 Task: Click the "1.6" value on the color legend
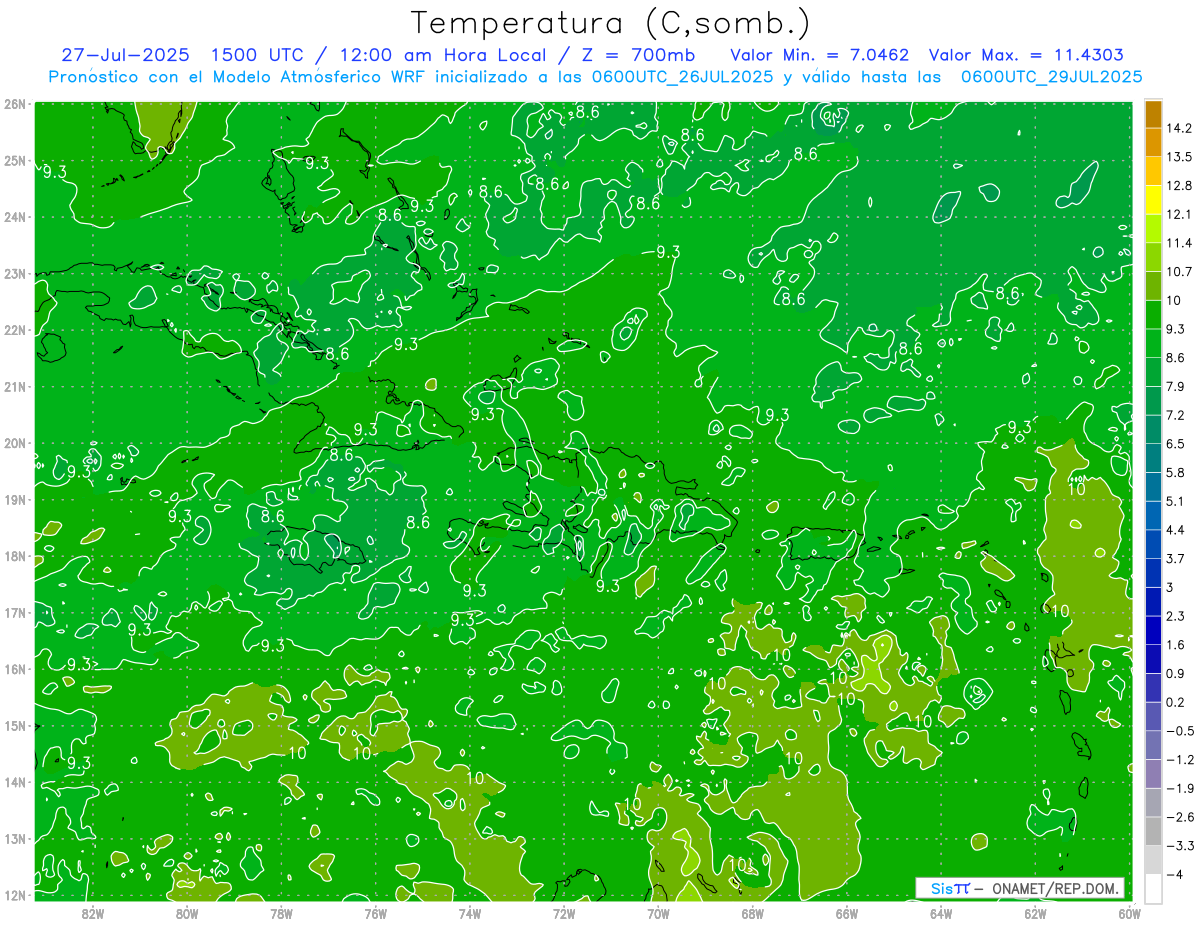pos(1175,645)
